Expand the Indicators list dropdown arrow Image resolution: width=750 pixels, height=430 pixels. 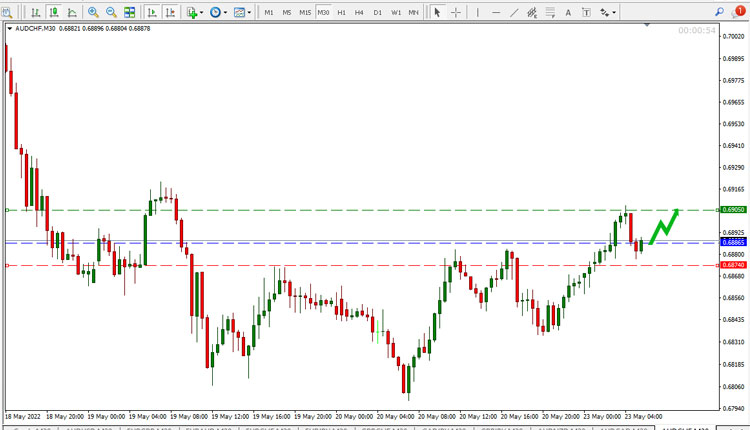201,13
